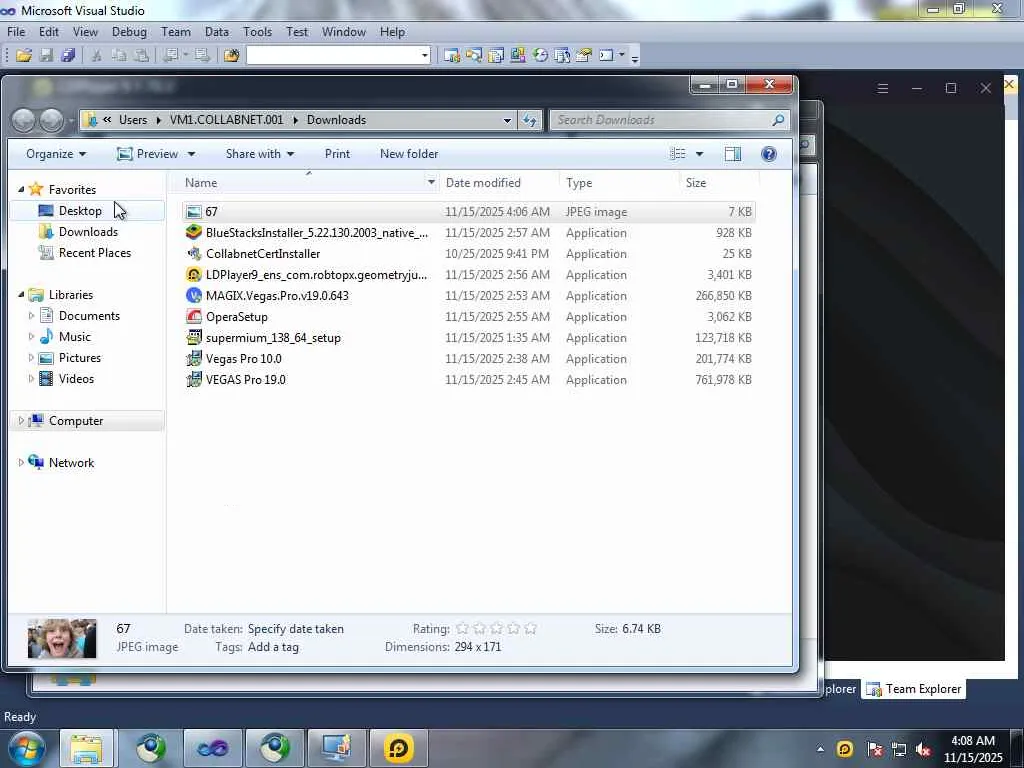The image size is (1024, 768).
Task: Collapse the Favorites group
Action: (x=21, y=189)
